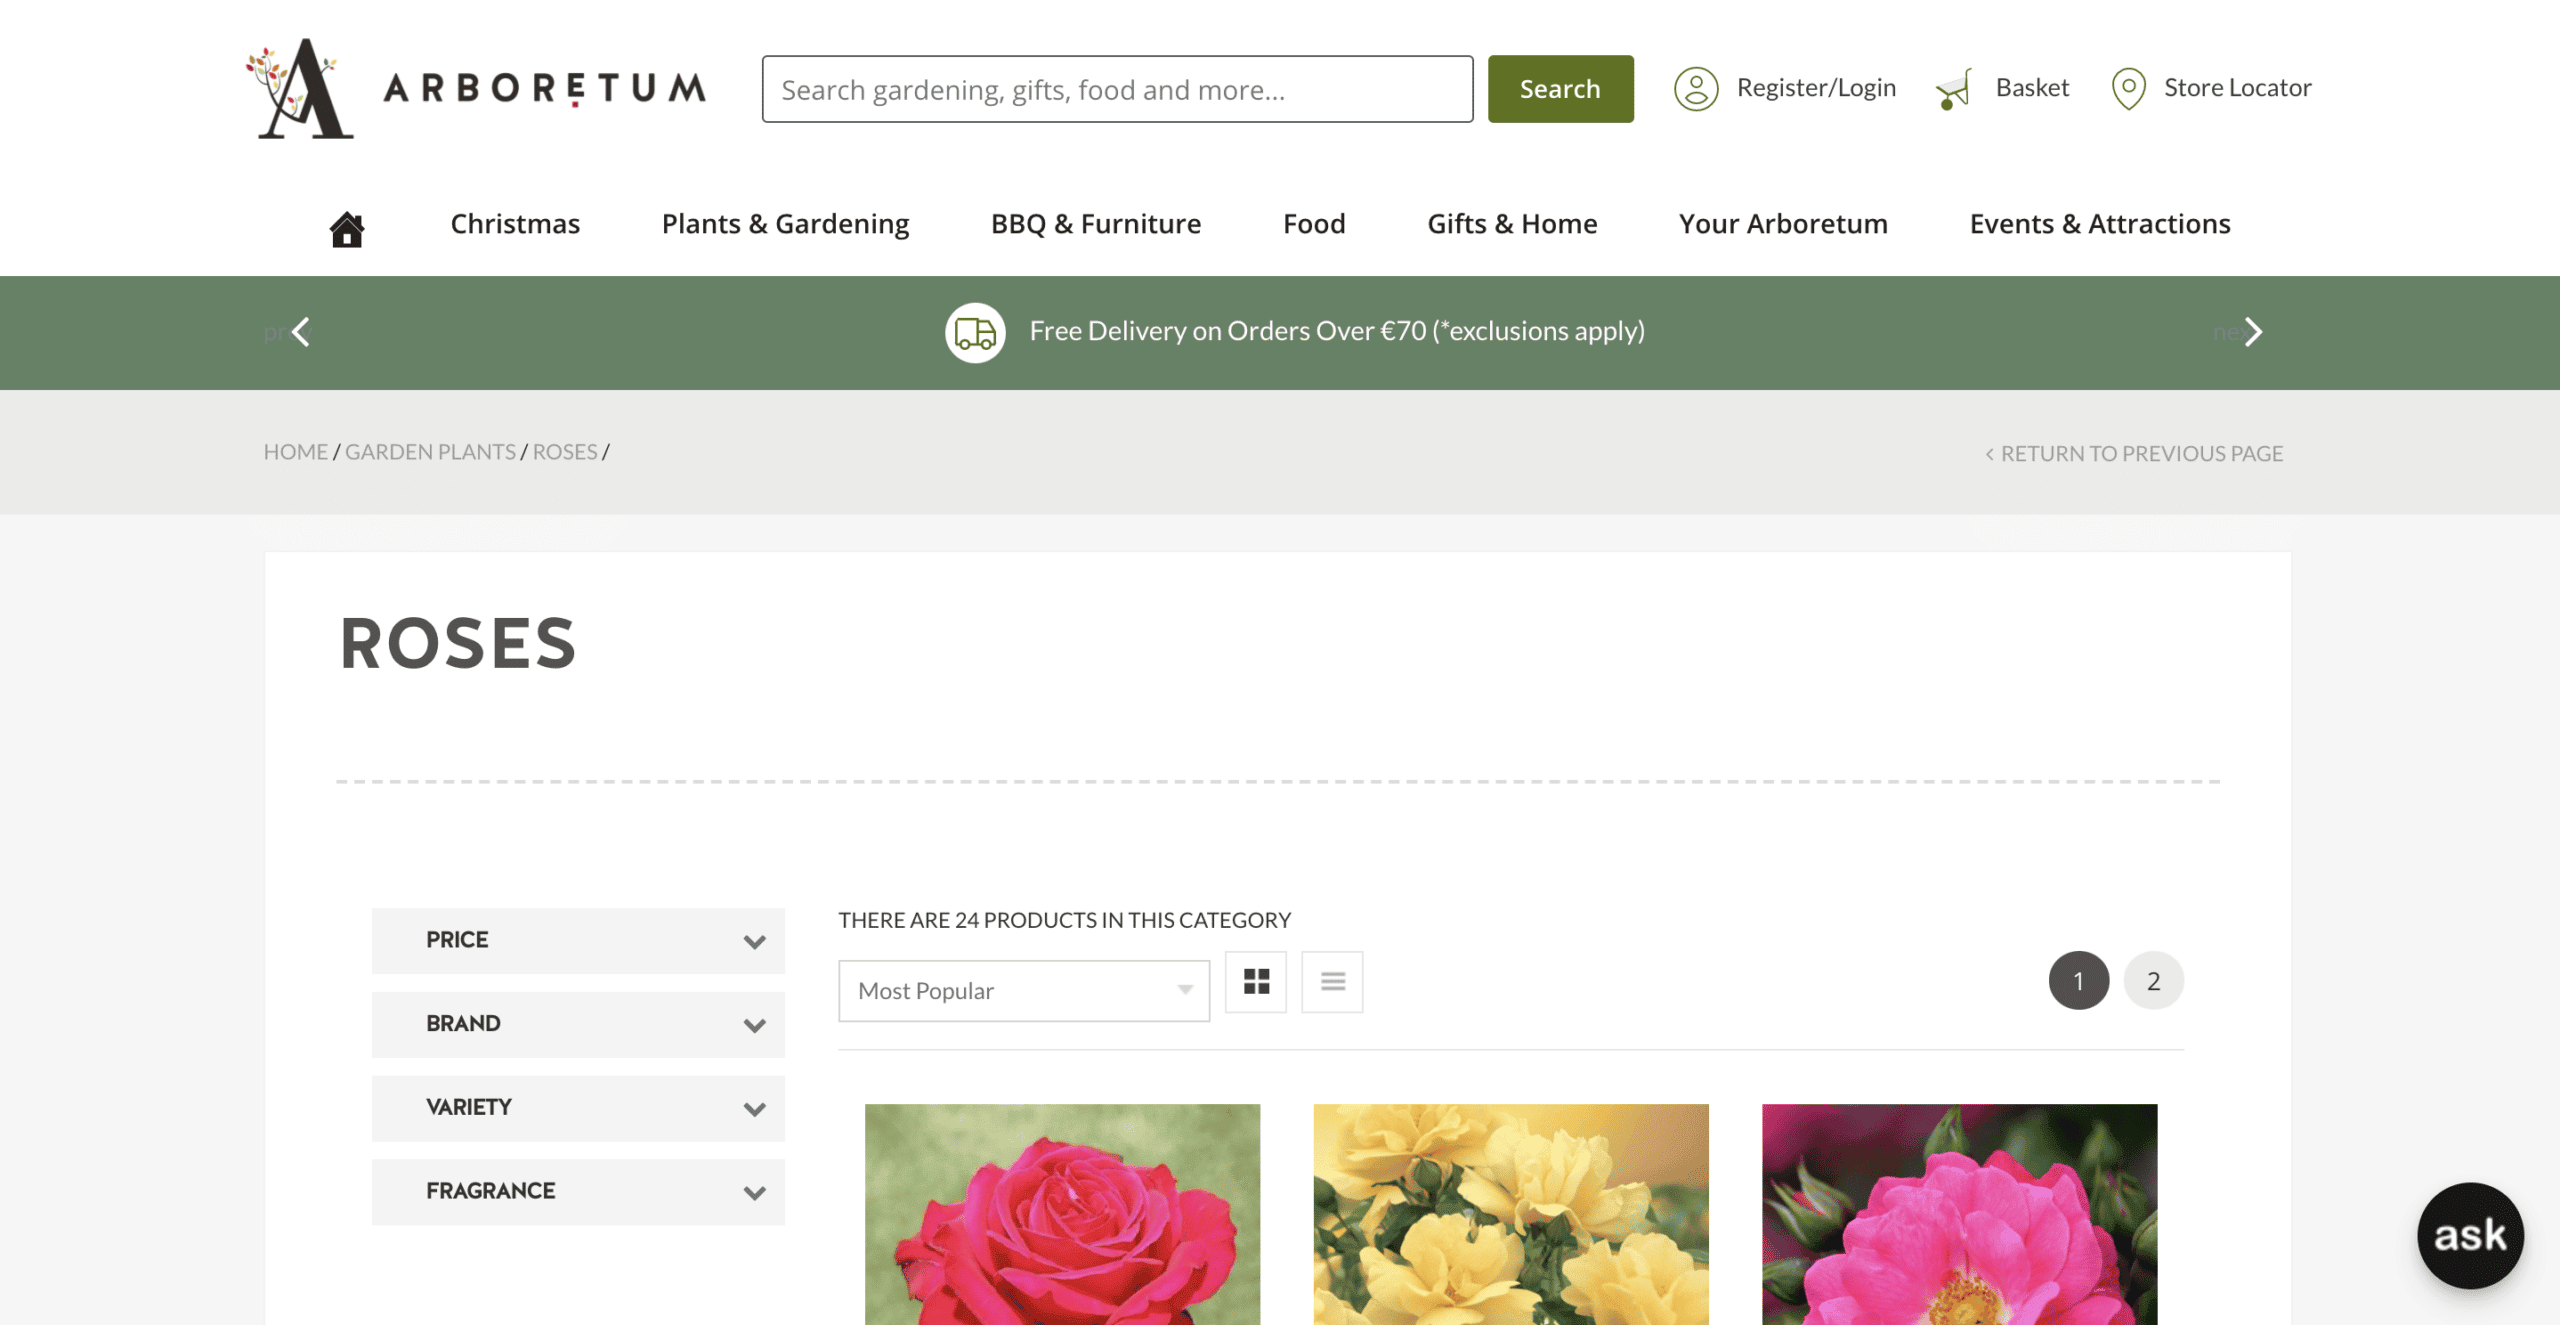Click ROSES breadcrumb
Screen dimensions: 2560x1325
(x=565, y=452)
